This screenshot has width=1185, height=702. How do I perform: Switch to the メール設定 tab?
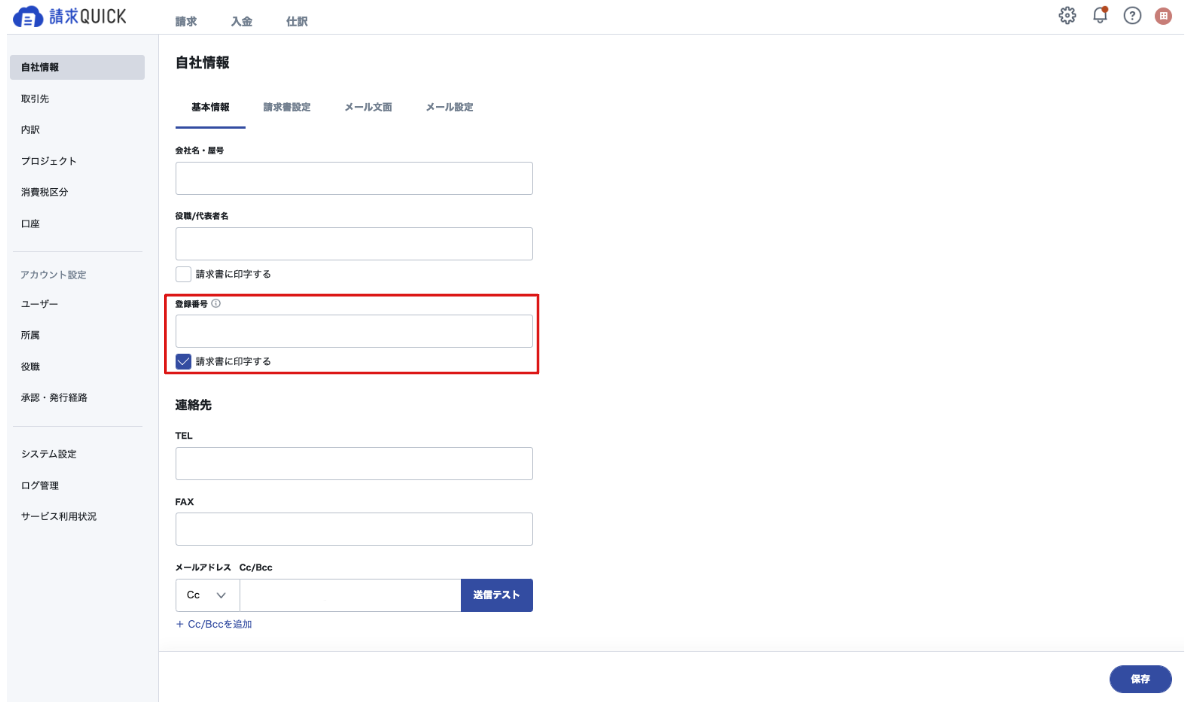(x=450, y=107)
